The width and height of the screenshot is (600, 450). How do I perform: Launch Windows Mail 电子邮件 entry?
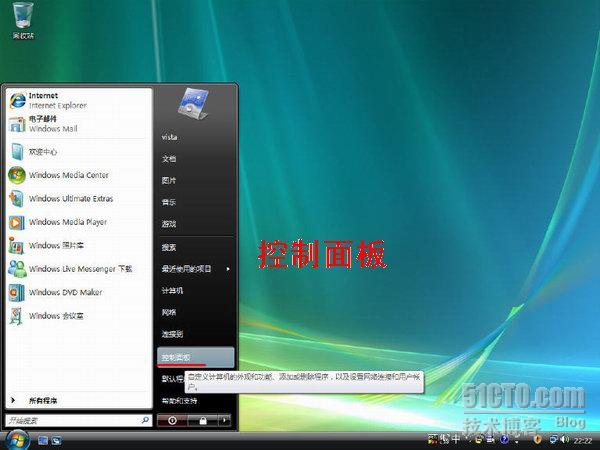78,124
